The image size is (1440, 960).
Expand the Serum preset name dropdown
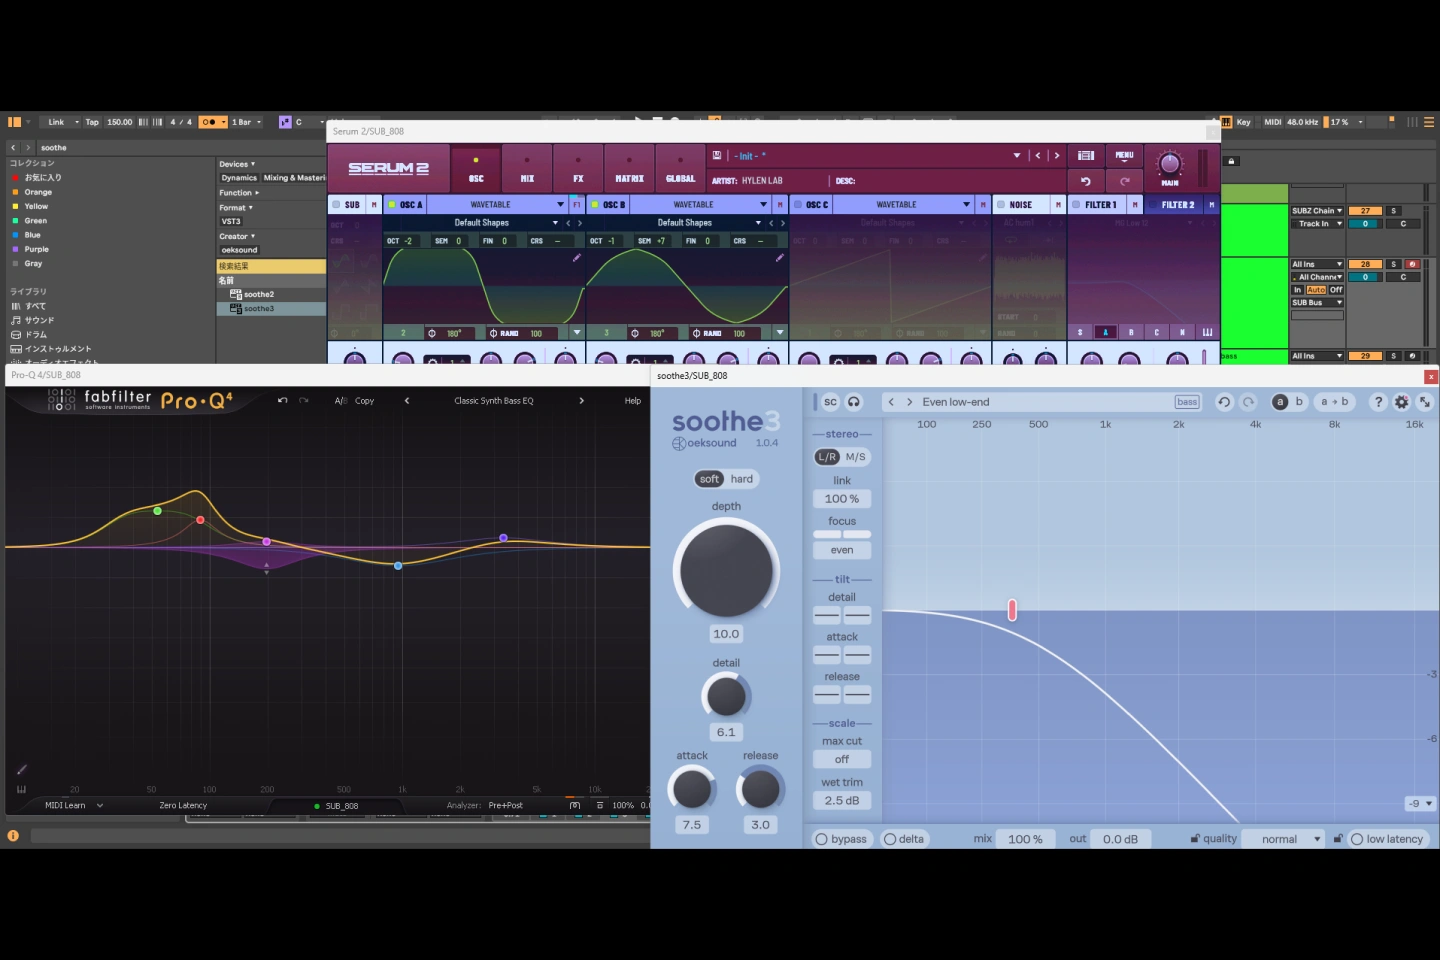click(x=1017, y=156)
